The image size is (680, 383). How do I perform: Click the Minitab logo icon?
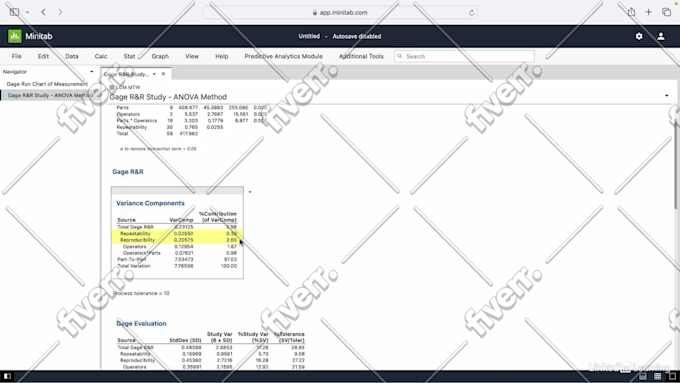tap(15, 36)
